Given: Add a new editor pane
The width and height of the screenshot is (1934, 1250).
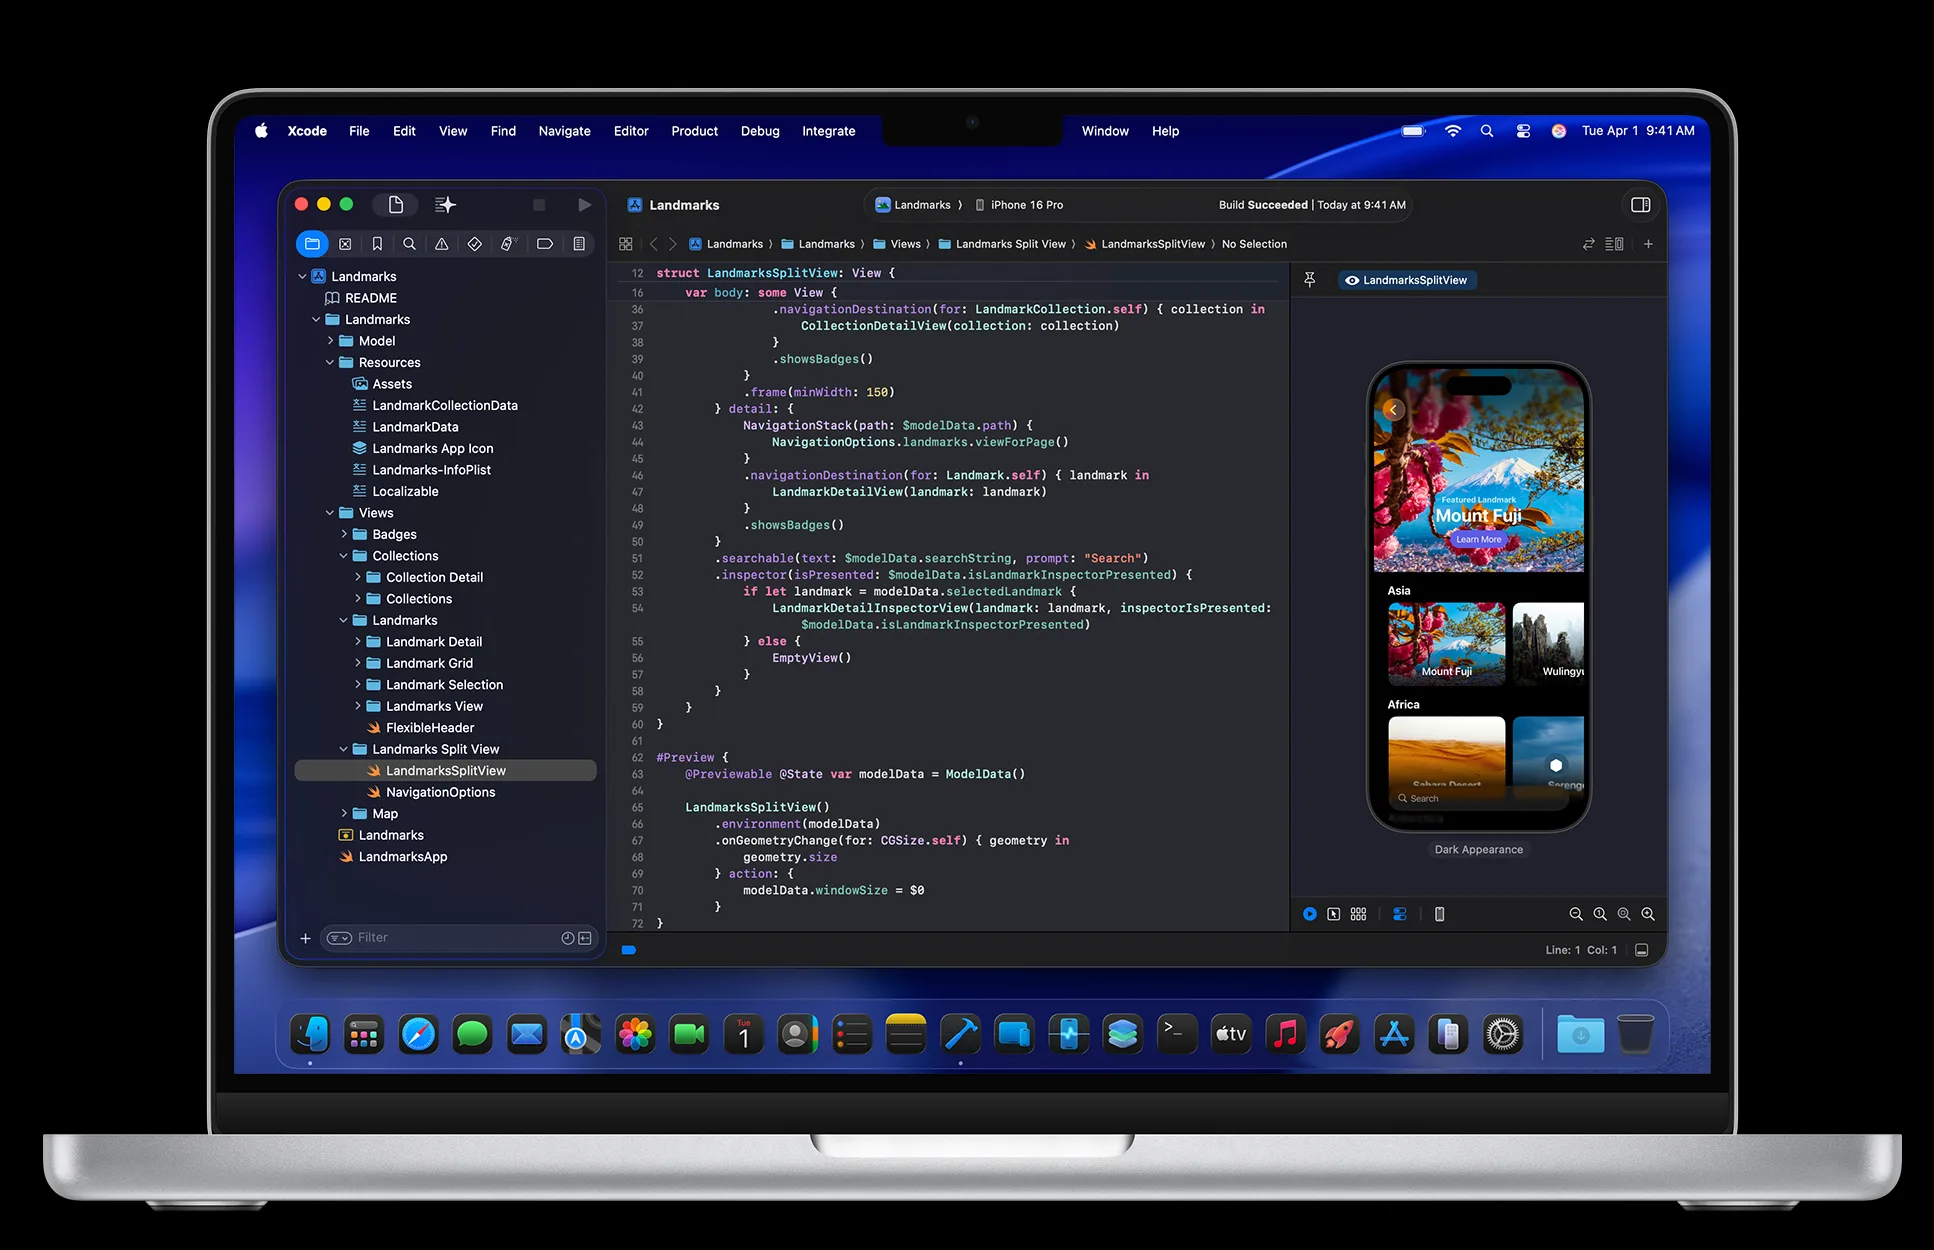Looking at the screenshot, I should click(x=1648, y=244).
